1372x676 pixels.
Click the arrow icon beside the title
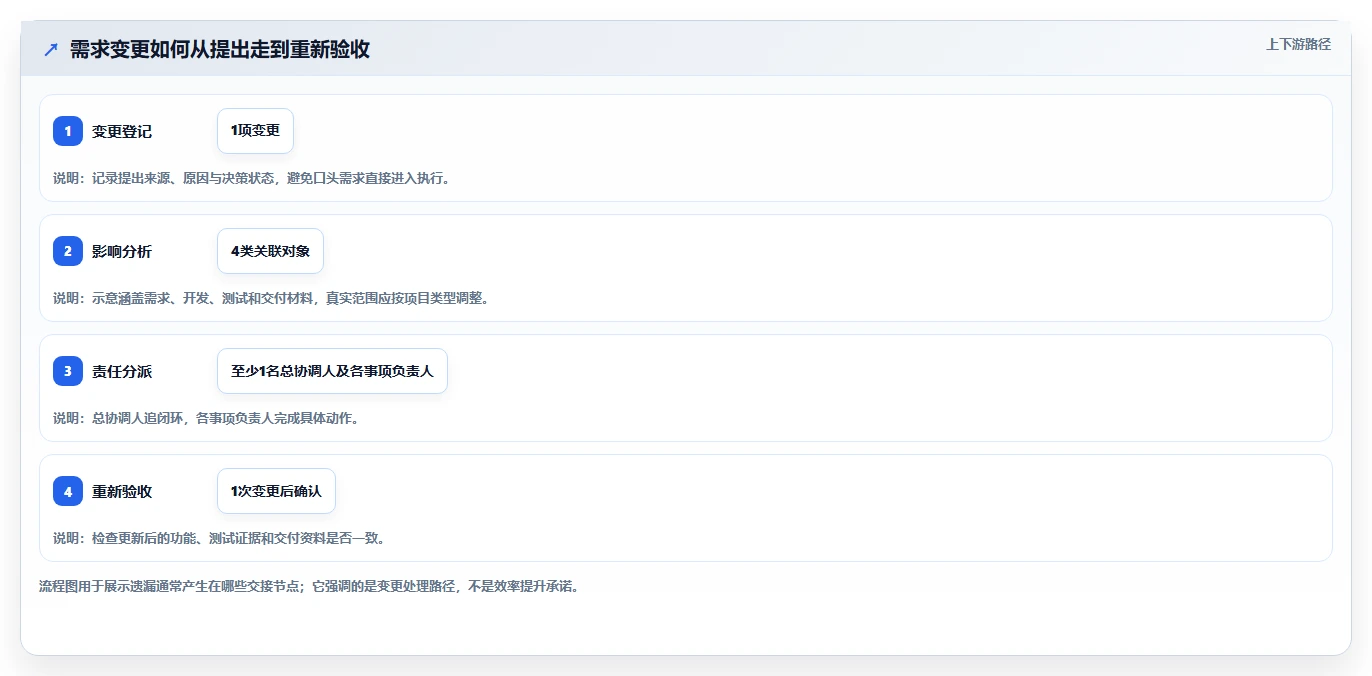pyautogui.click(x=51, y=50)
